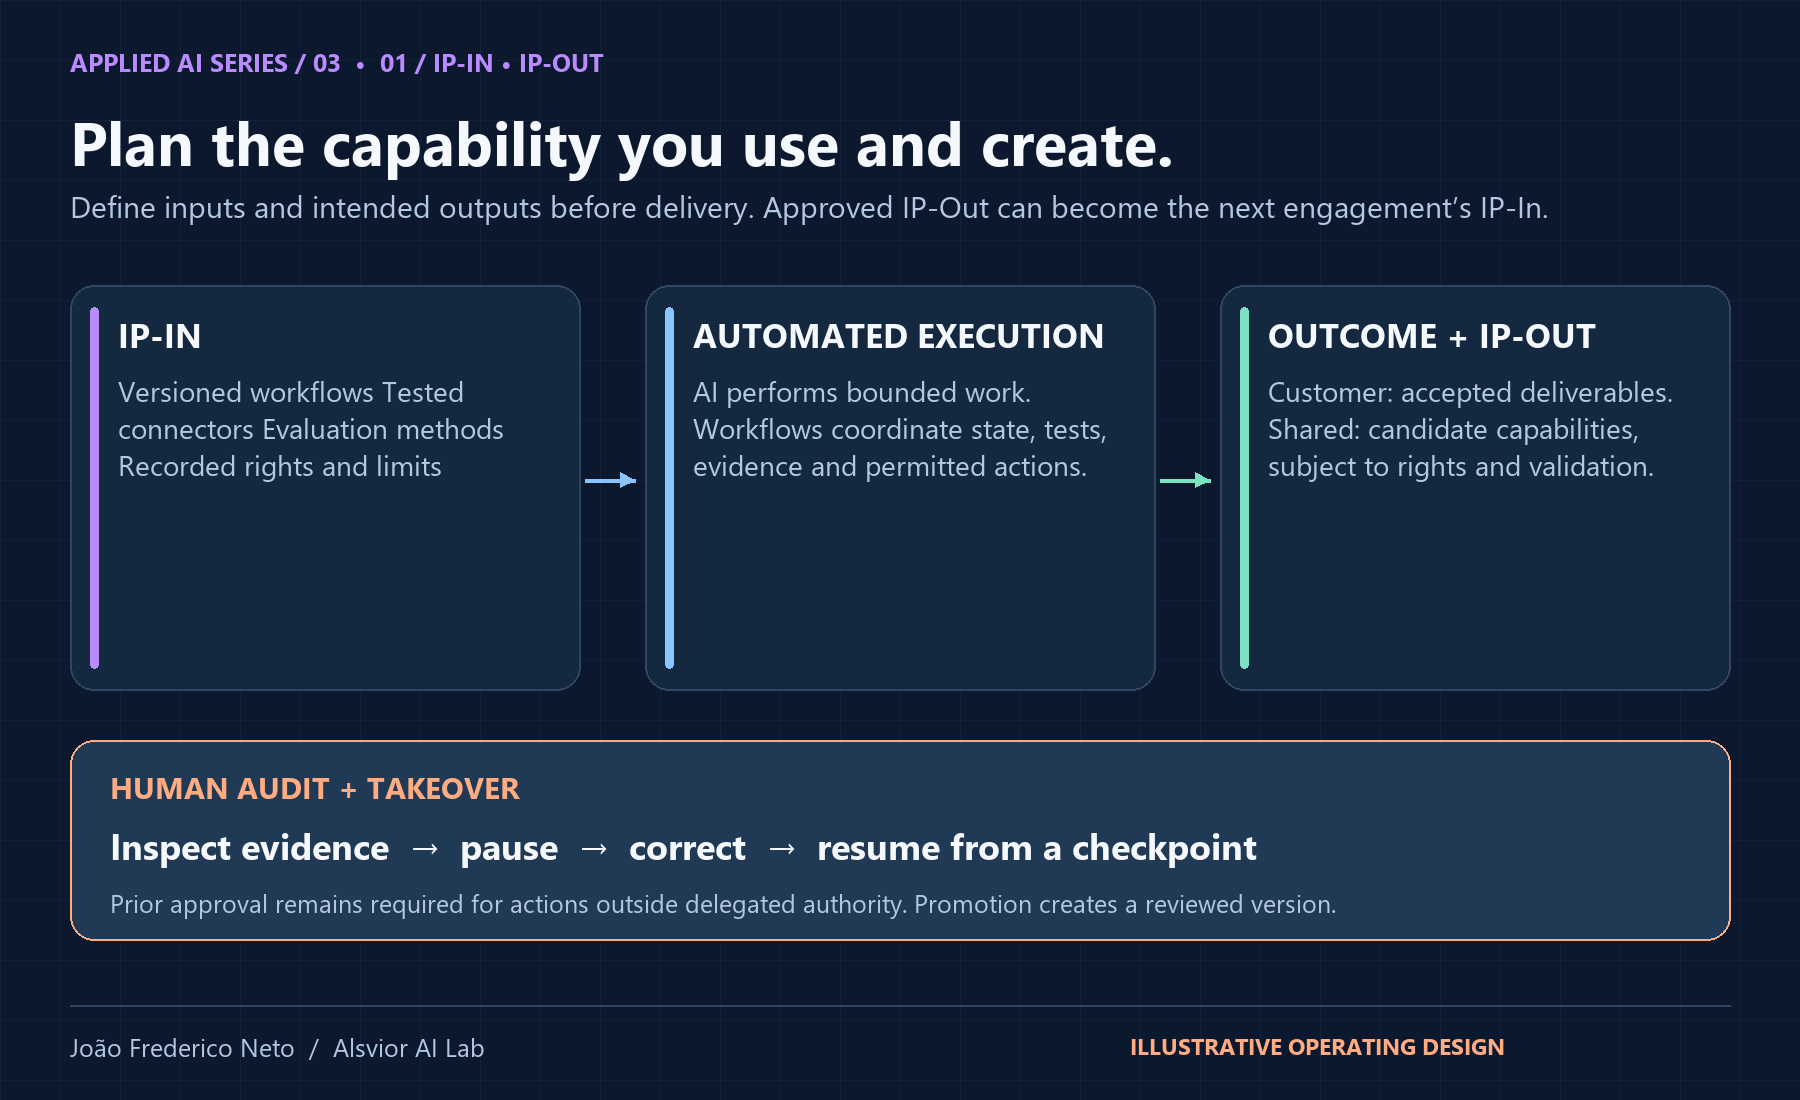Click the 'APPLIED AI SERIES / 03' header text
1800x1100 pixels.
pyautogui.click(x=205, y=63)
